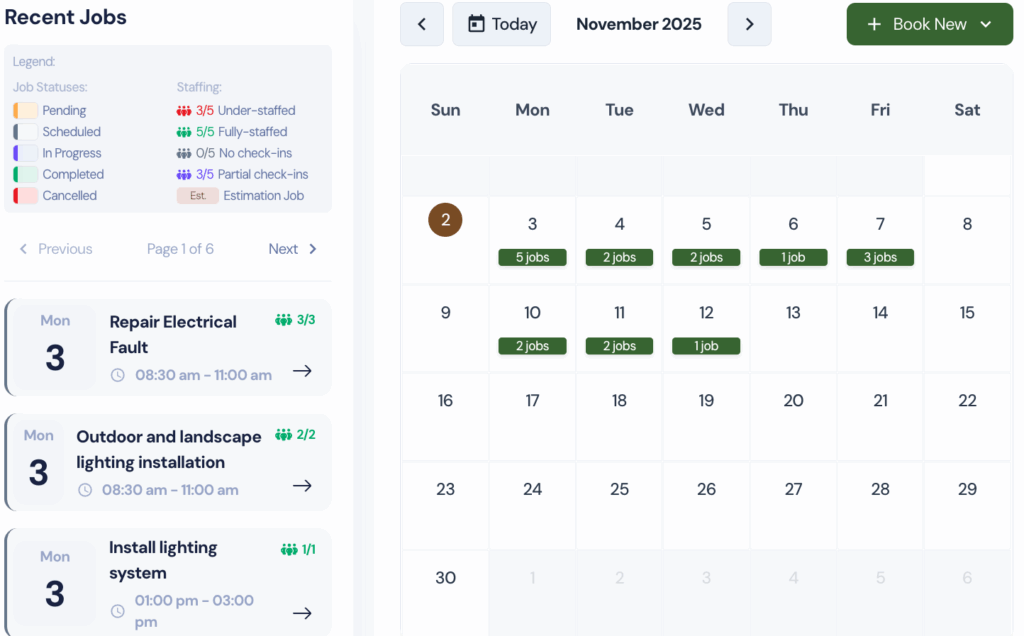This screenshot has height=636, width=1024.
Task: Go to next month with right chevron
Action: click(x=749, y=24)
